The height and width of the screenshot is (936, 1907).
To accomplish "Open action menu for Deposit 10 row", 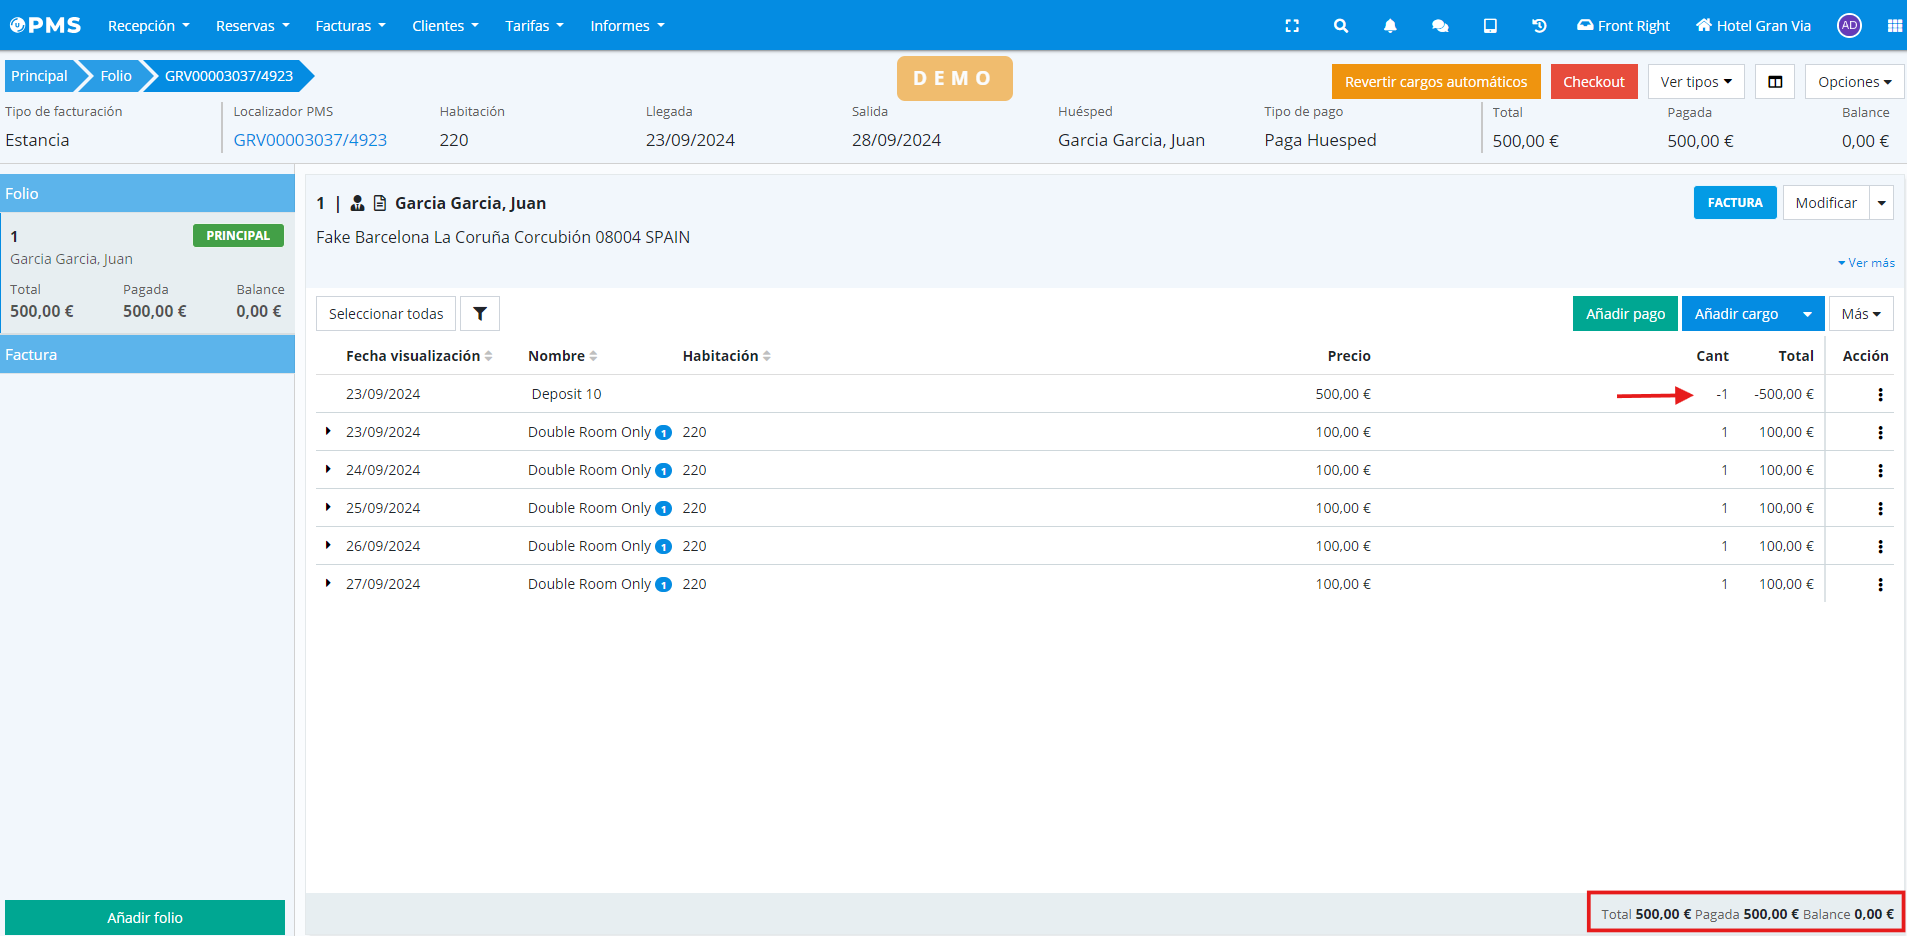I will coord(1880,395).
